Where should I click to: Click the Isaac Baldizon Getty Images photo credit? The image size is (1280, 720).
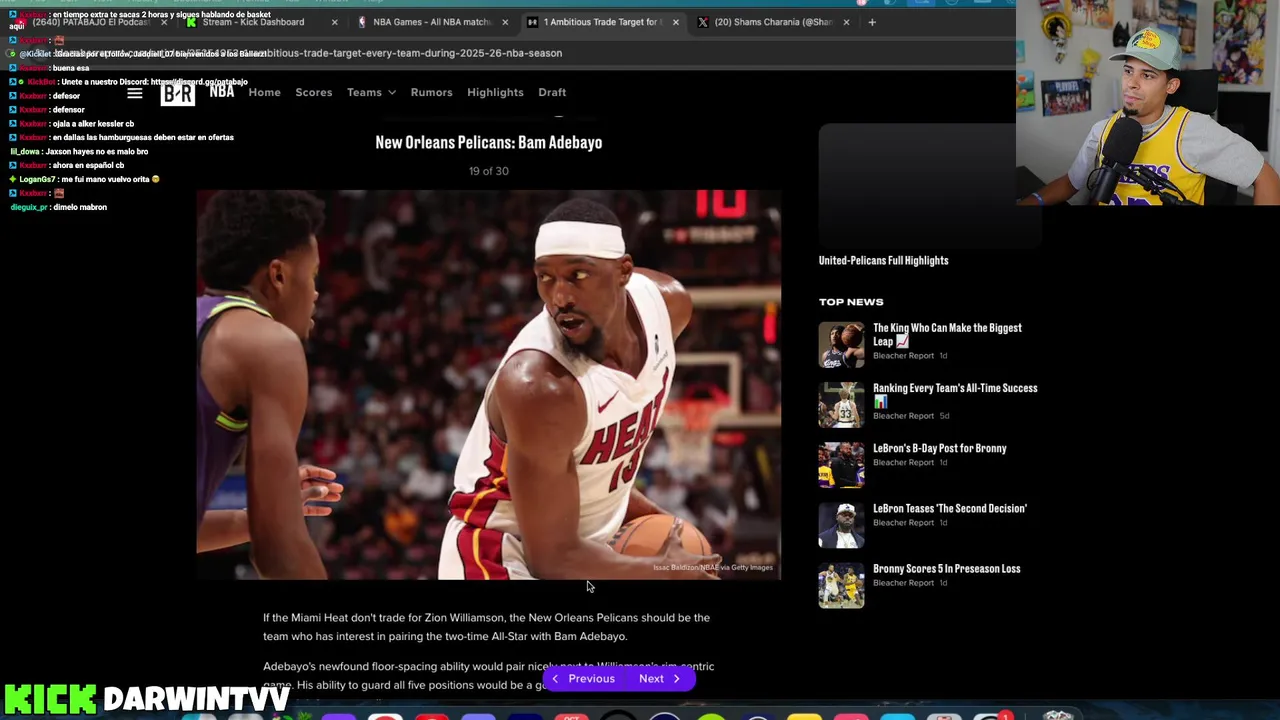coord(713,568)
